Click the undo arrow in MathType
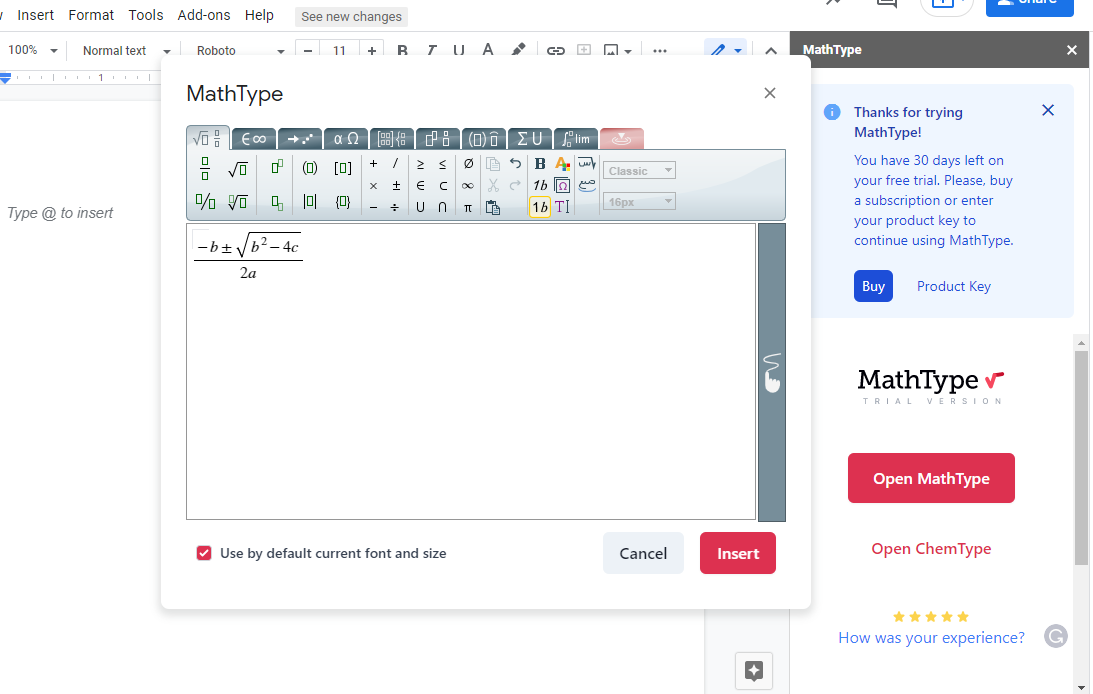This screenshot has width=1093, height=694. pyautogui.click(x=515, y=164)
